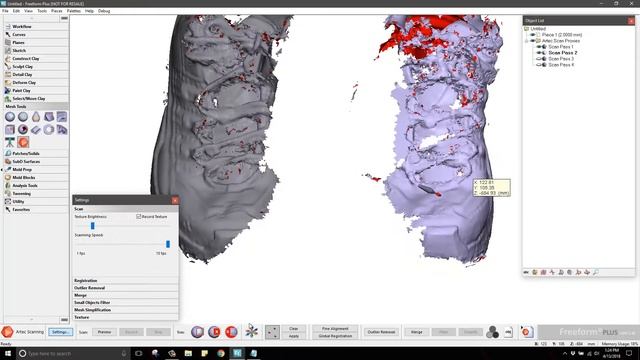Image resolution: width=640 pixels, height=360 pixels.
Task: Click the Preview scan button
Action: pos(104,332)
